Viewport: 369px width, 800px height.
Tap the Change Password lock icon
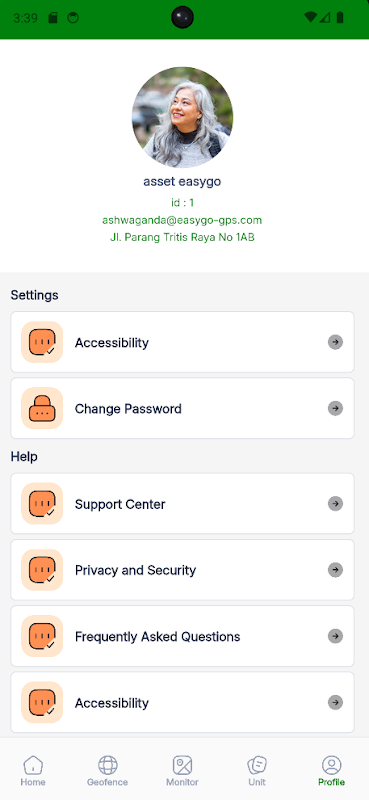(42, 408)
